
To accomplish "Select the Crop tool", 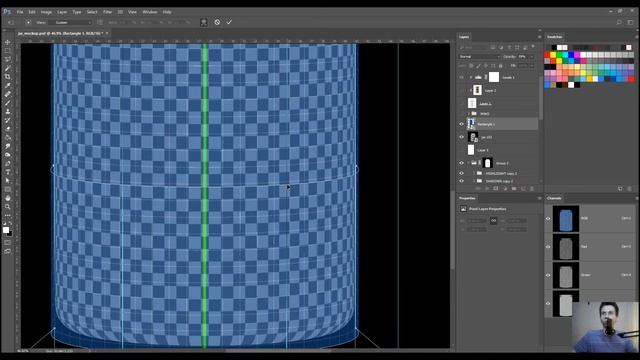I will [7, 77].
